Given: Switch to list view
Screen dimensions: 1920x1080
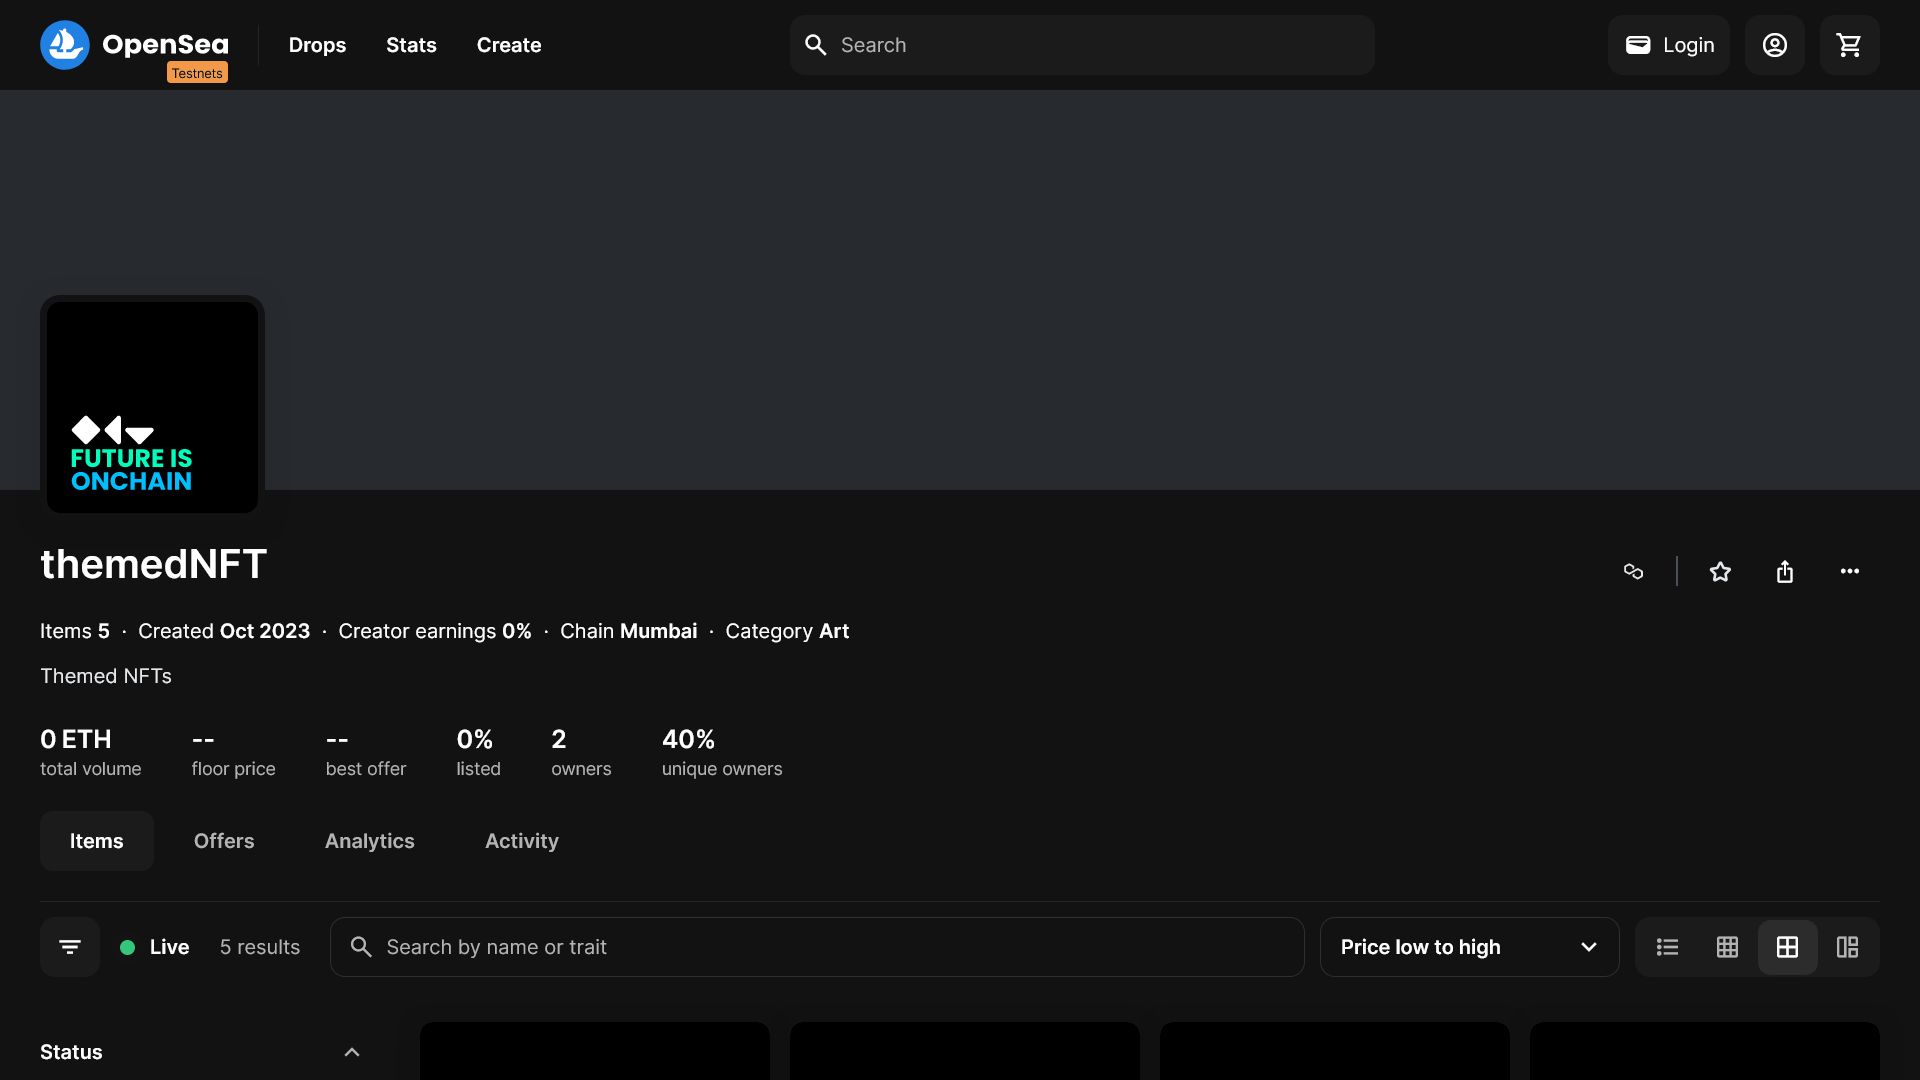Looking at the screenshot, I should [1667, 947].
